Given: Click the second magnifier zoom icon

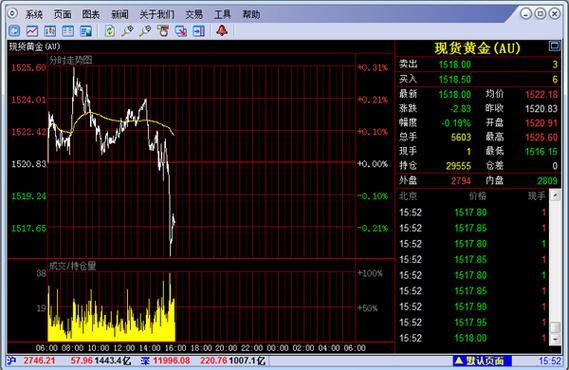Looking at the screenshot, I should coord(145,31).
